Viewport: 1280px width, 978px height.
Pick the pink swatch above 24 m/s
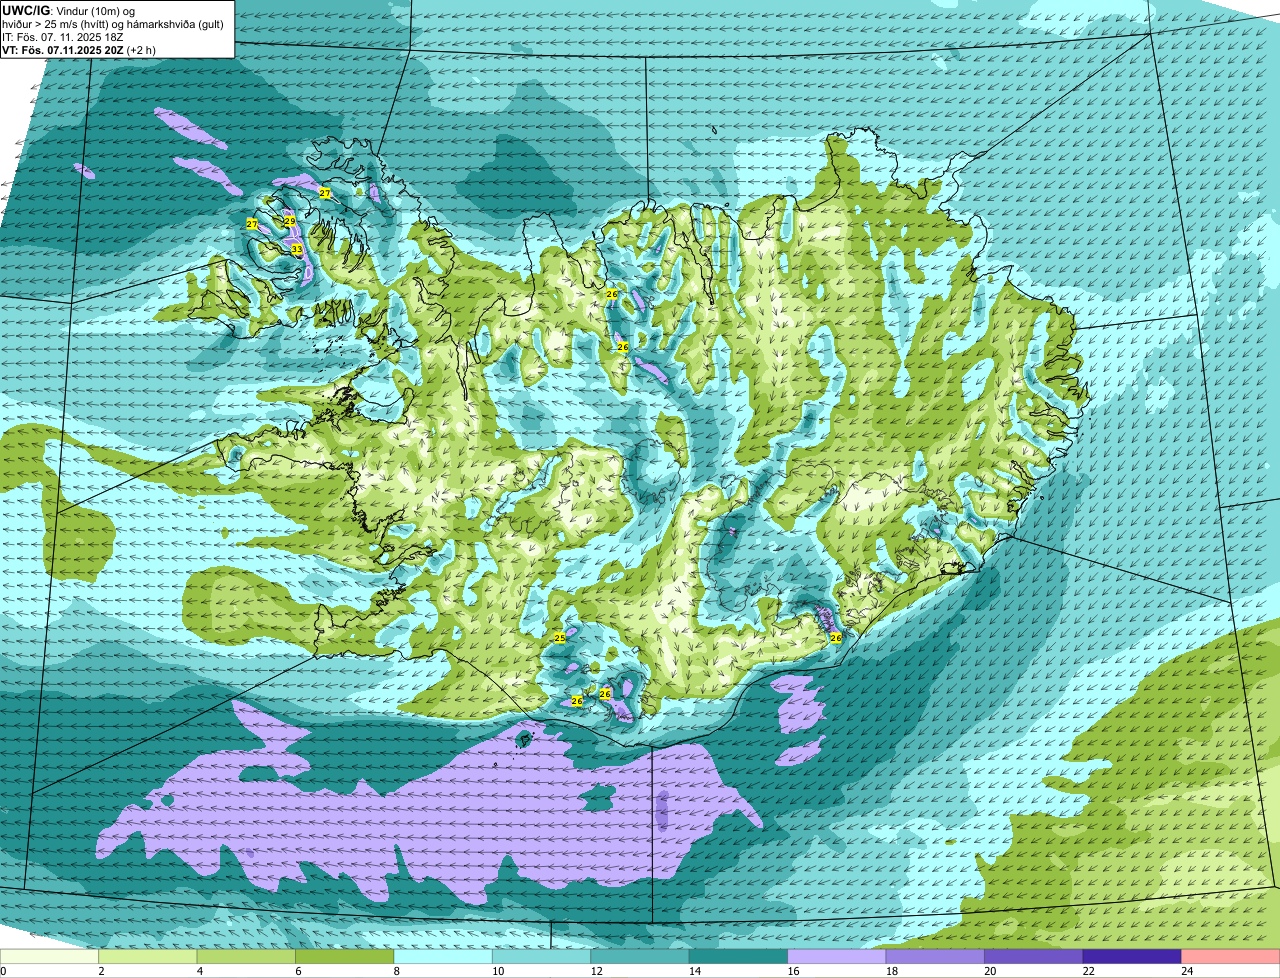[1231, 956]
